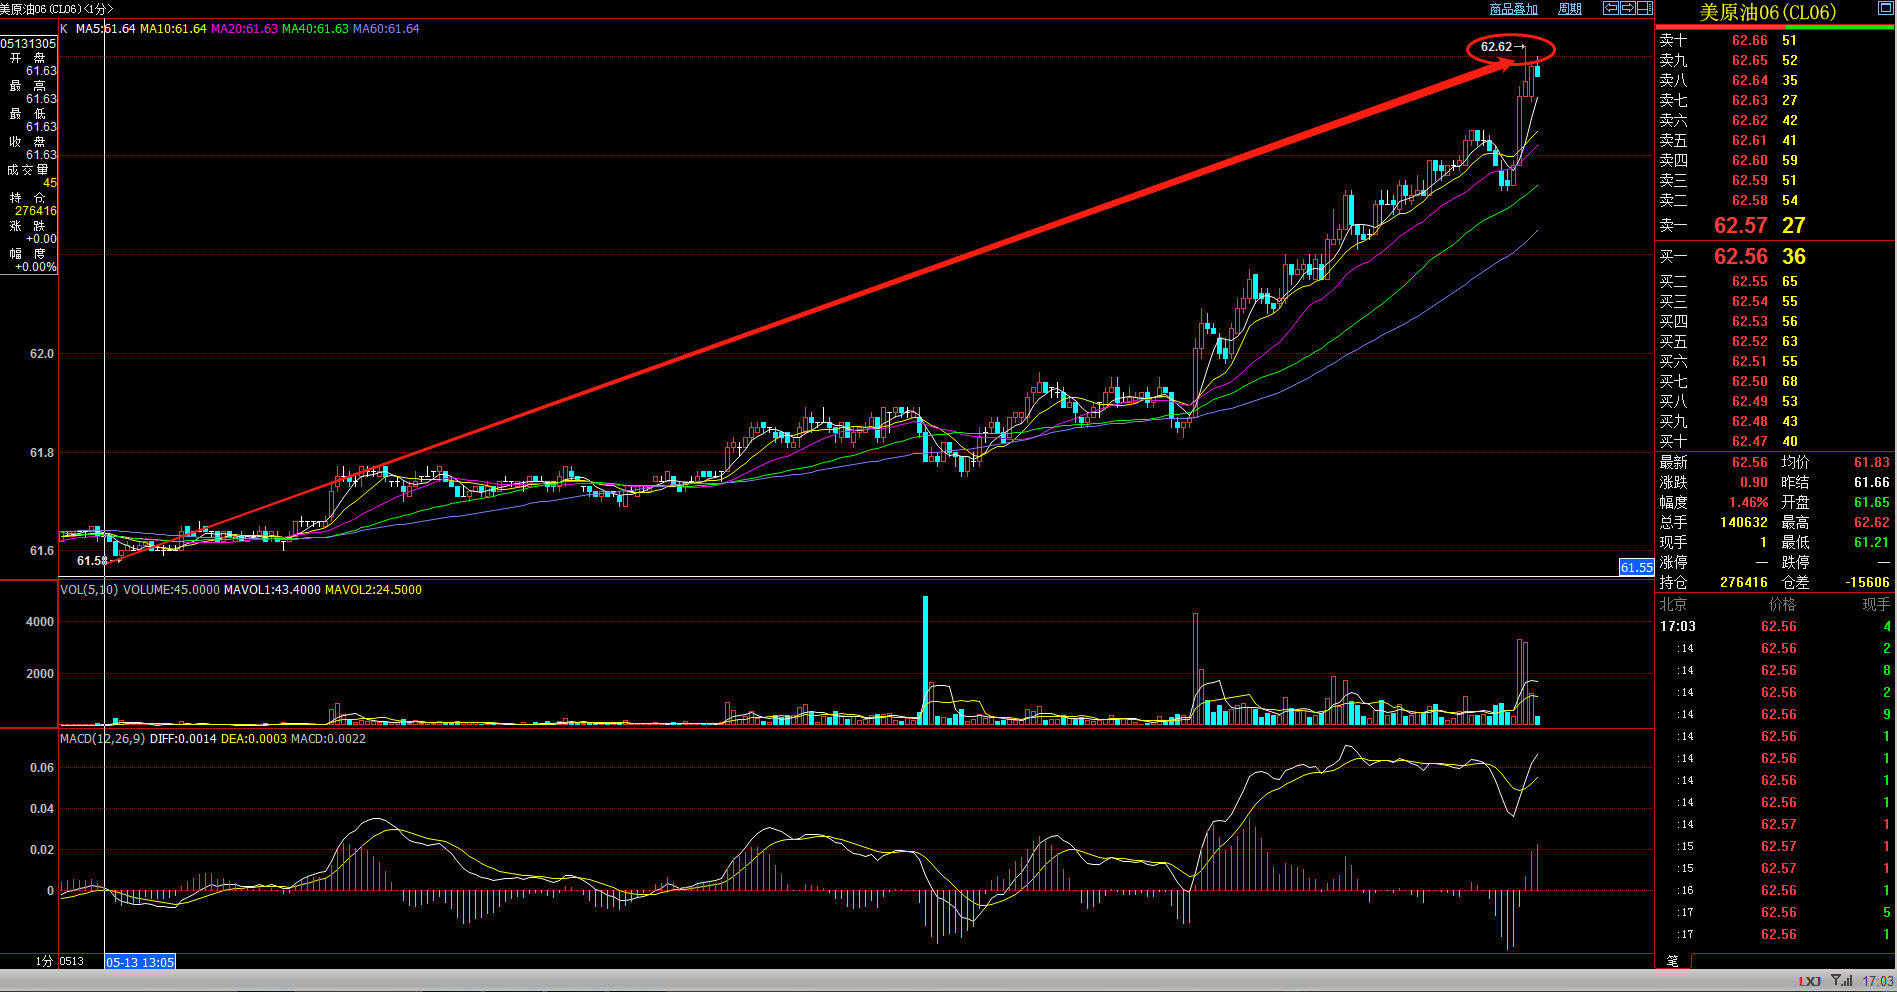This screenshot has height=992, width=1897.
Task: Click the 最高 value 62.62
Action: [x=1872, y=523]
